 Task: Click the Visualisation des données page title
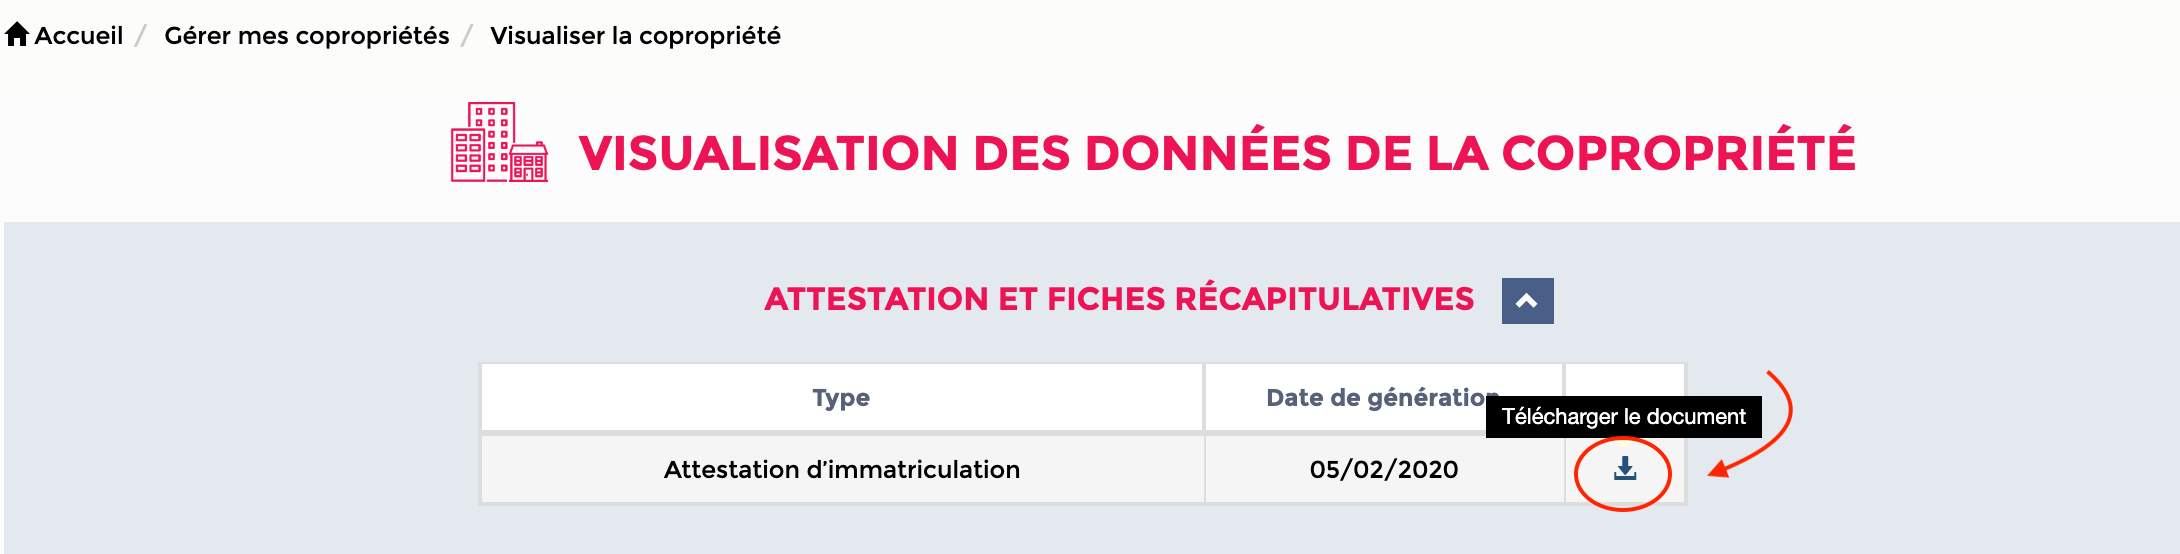(x=1216, y=153)
